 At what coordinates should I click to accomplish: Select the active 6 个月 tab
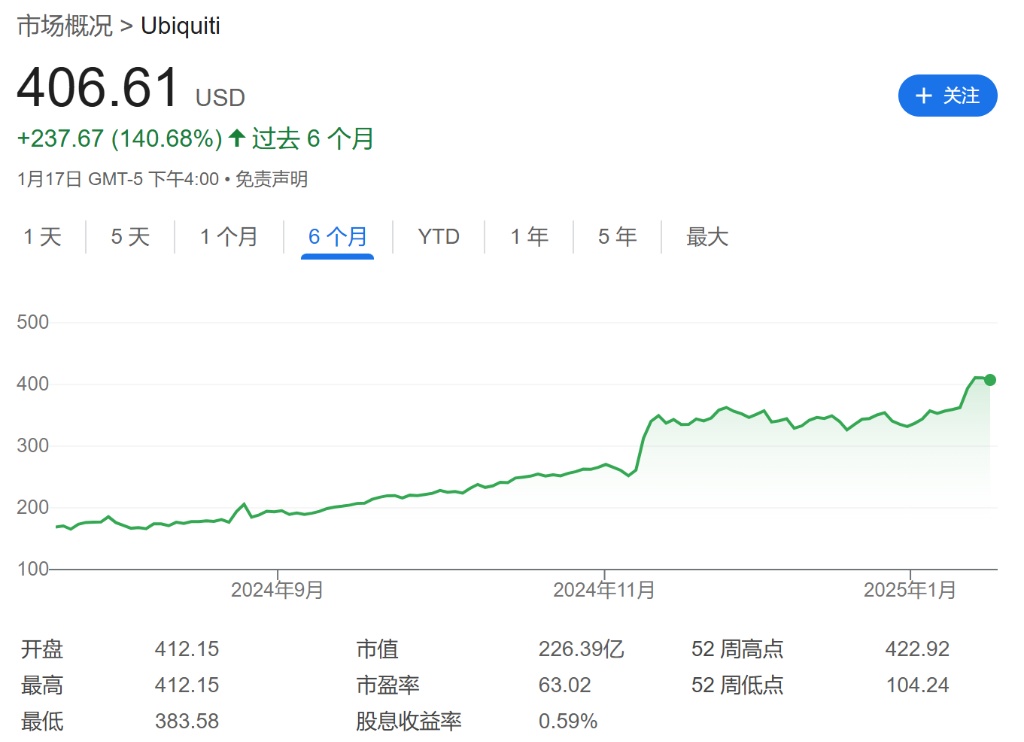point(338,237)
